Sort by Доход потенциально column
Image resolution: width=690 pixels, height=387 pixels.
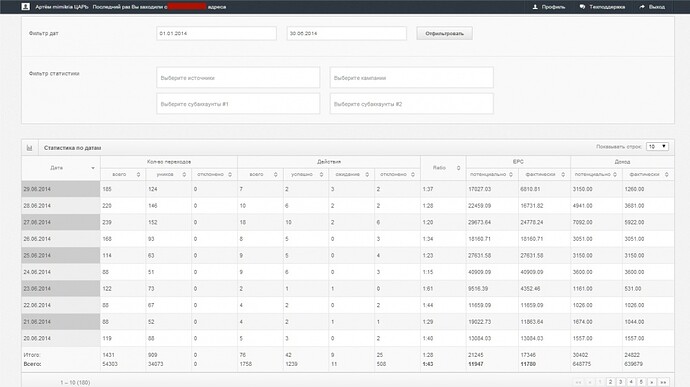tap(596, 175)
